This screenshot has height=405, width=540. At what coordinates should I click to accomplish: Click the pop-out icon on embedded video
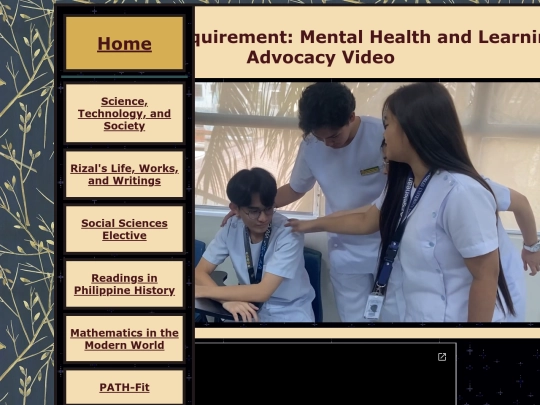point(442,357)
